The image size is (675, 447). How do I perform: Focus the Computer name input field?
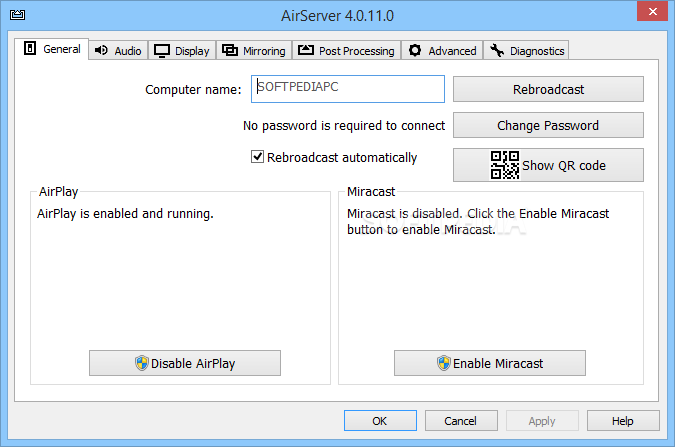pos(348,89)
